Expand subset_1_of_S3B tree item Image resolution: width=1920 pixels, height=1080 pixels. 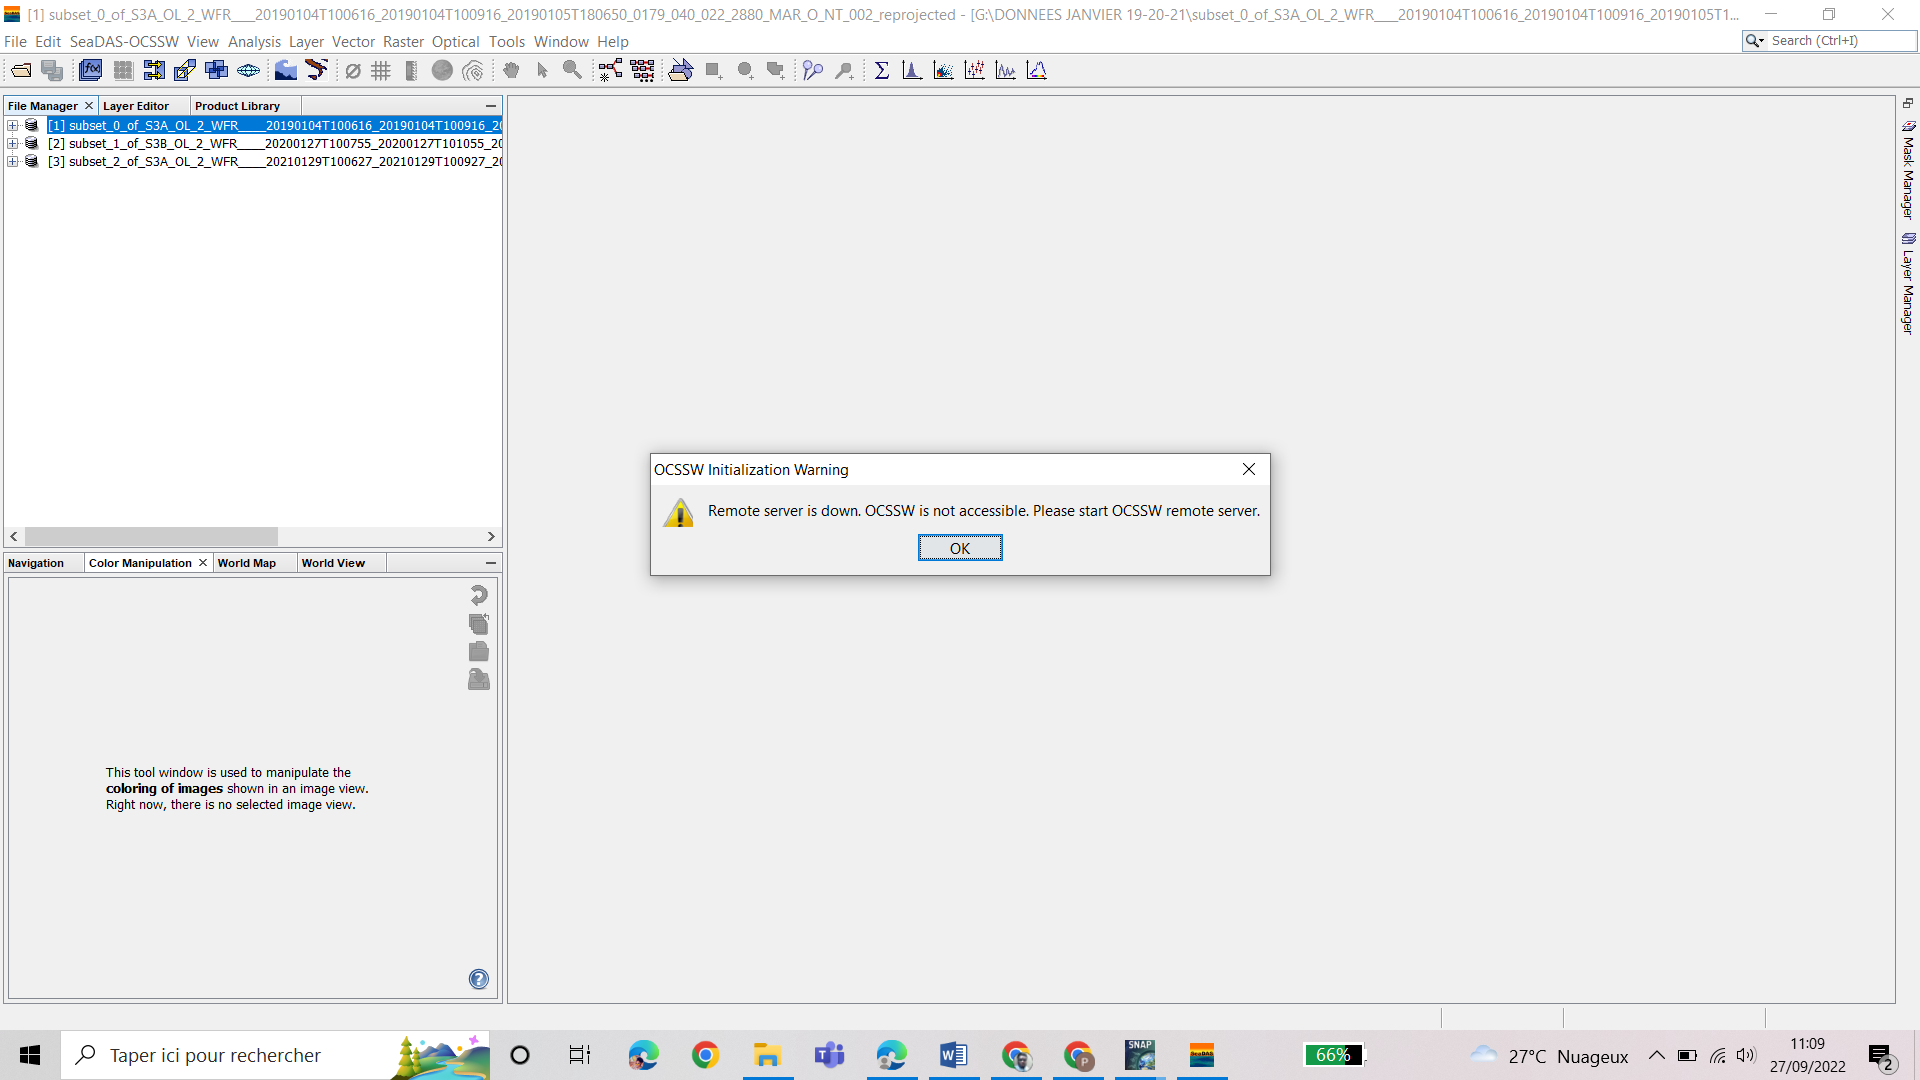pyautogui.click(x=12, y=142)
